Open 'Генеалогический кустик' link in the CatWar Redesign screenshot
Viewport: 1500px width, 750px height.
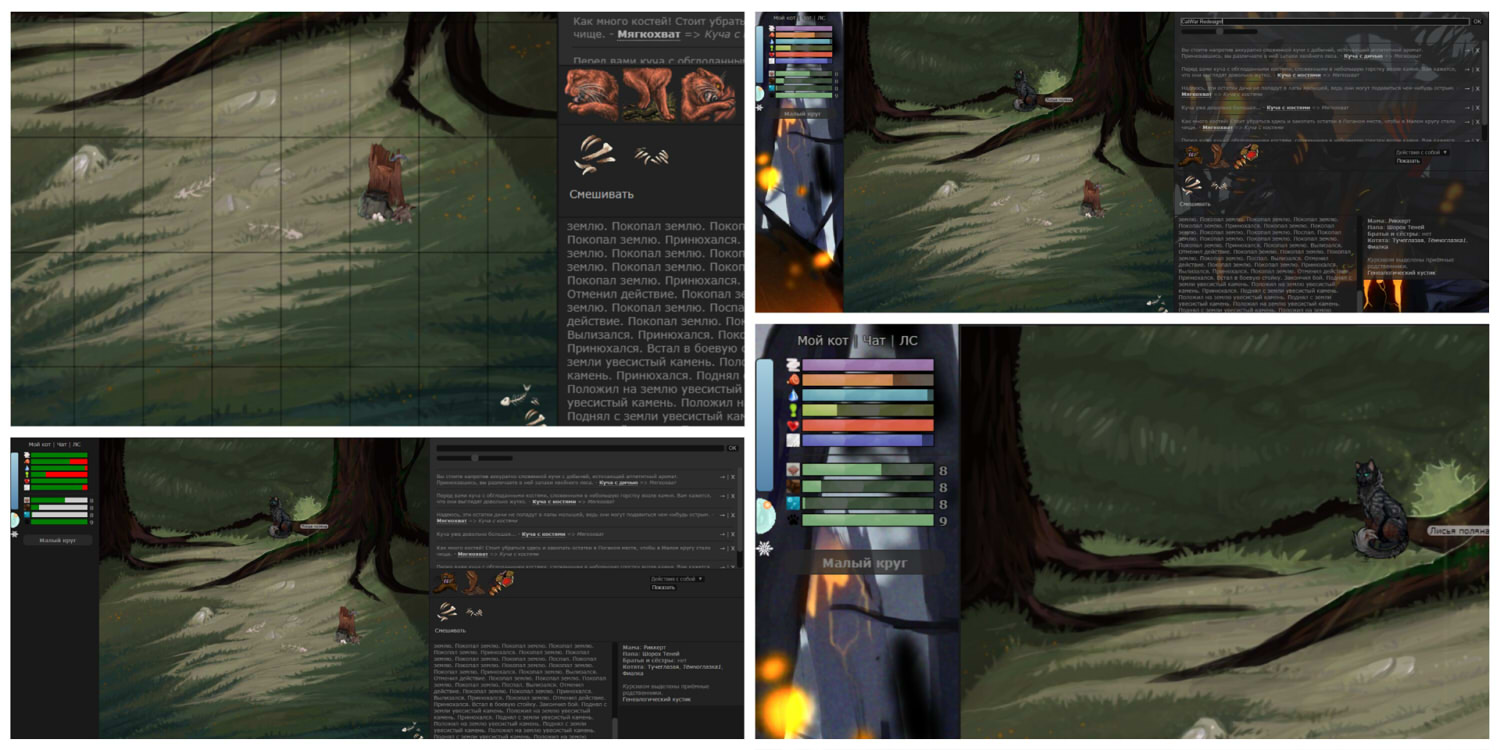click(1402, 272)
